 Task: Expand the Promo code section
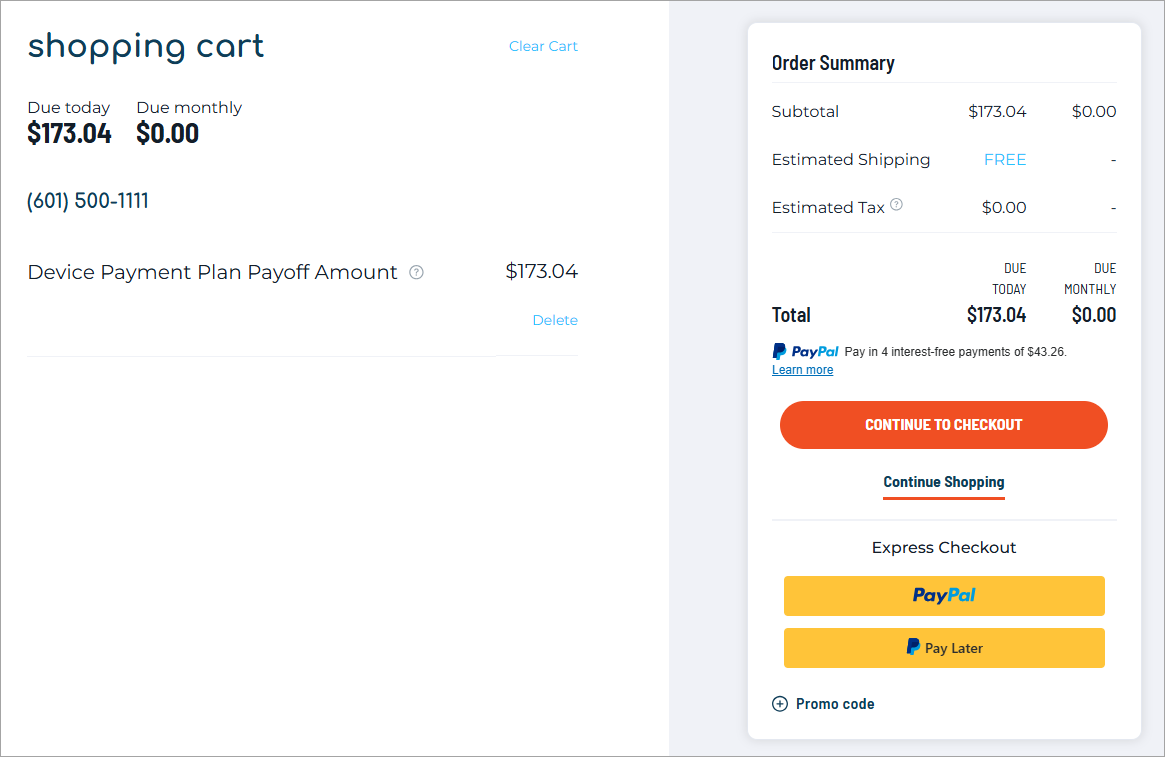pyautogui.click(x=834, y=704)
